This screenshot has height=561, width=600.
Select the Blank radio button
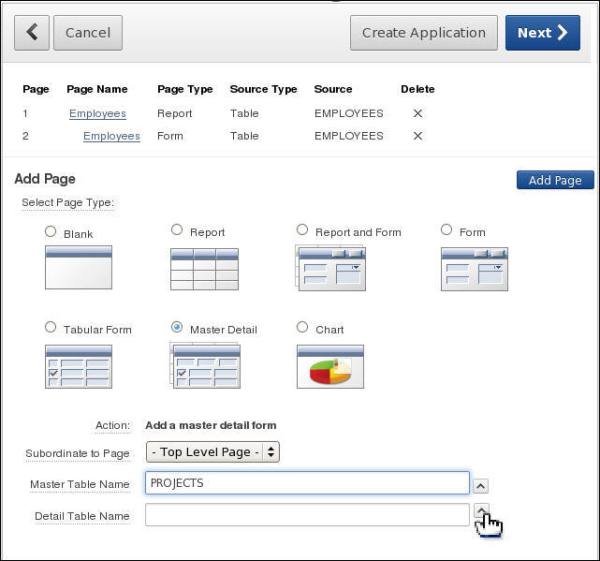[x=51, y=232]
